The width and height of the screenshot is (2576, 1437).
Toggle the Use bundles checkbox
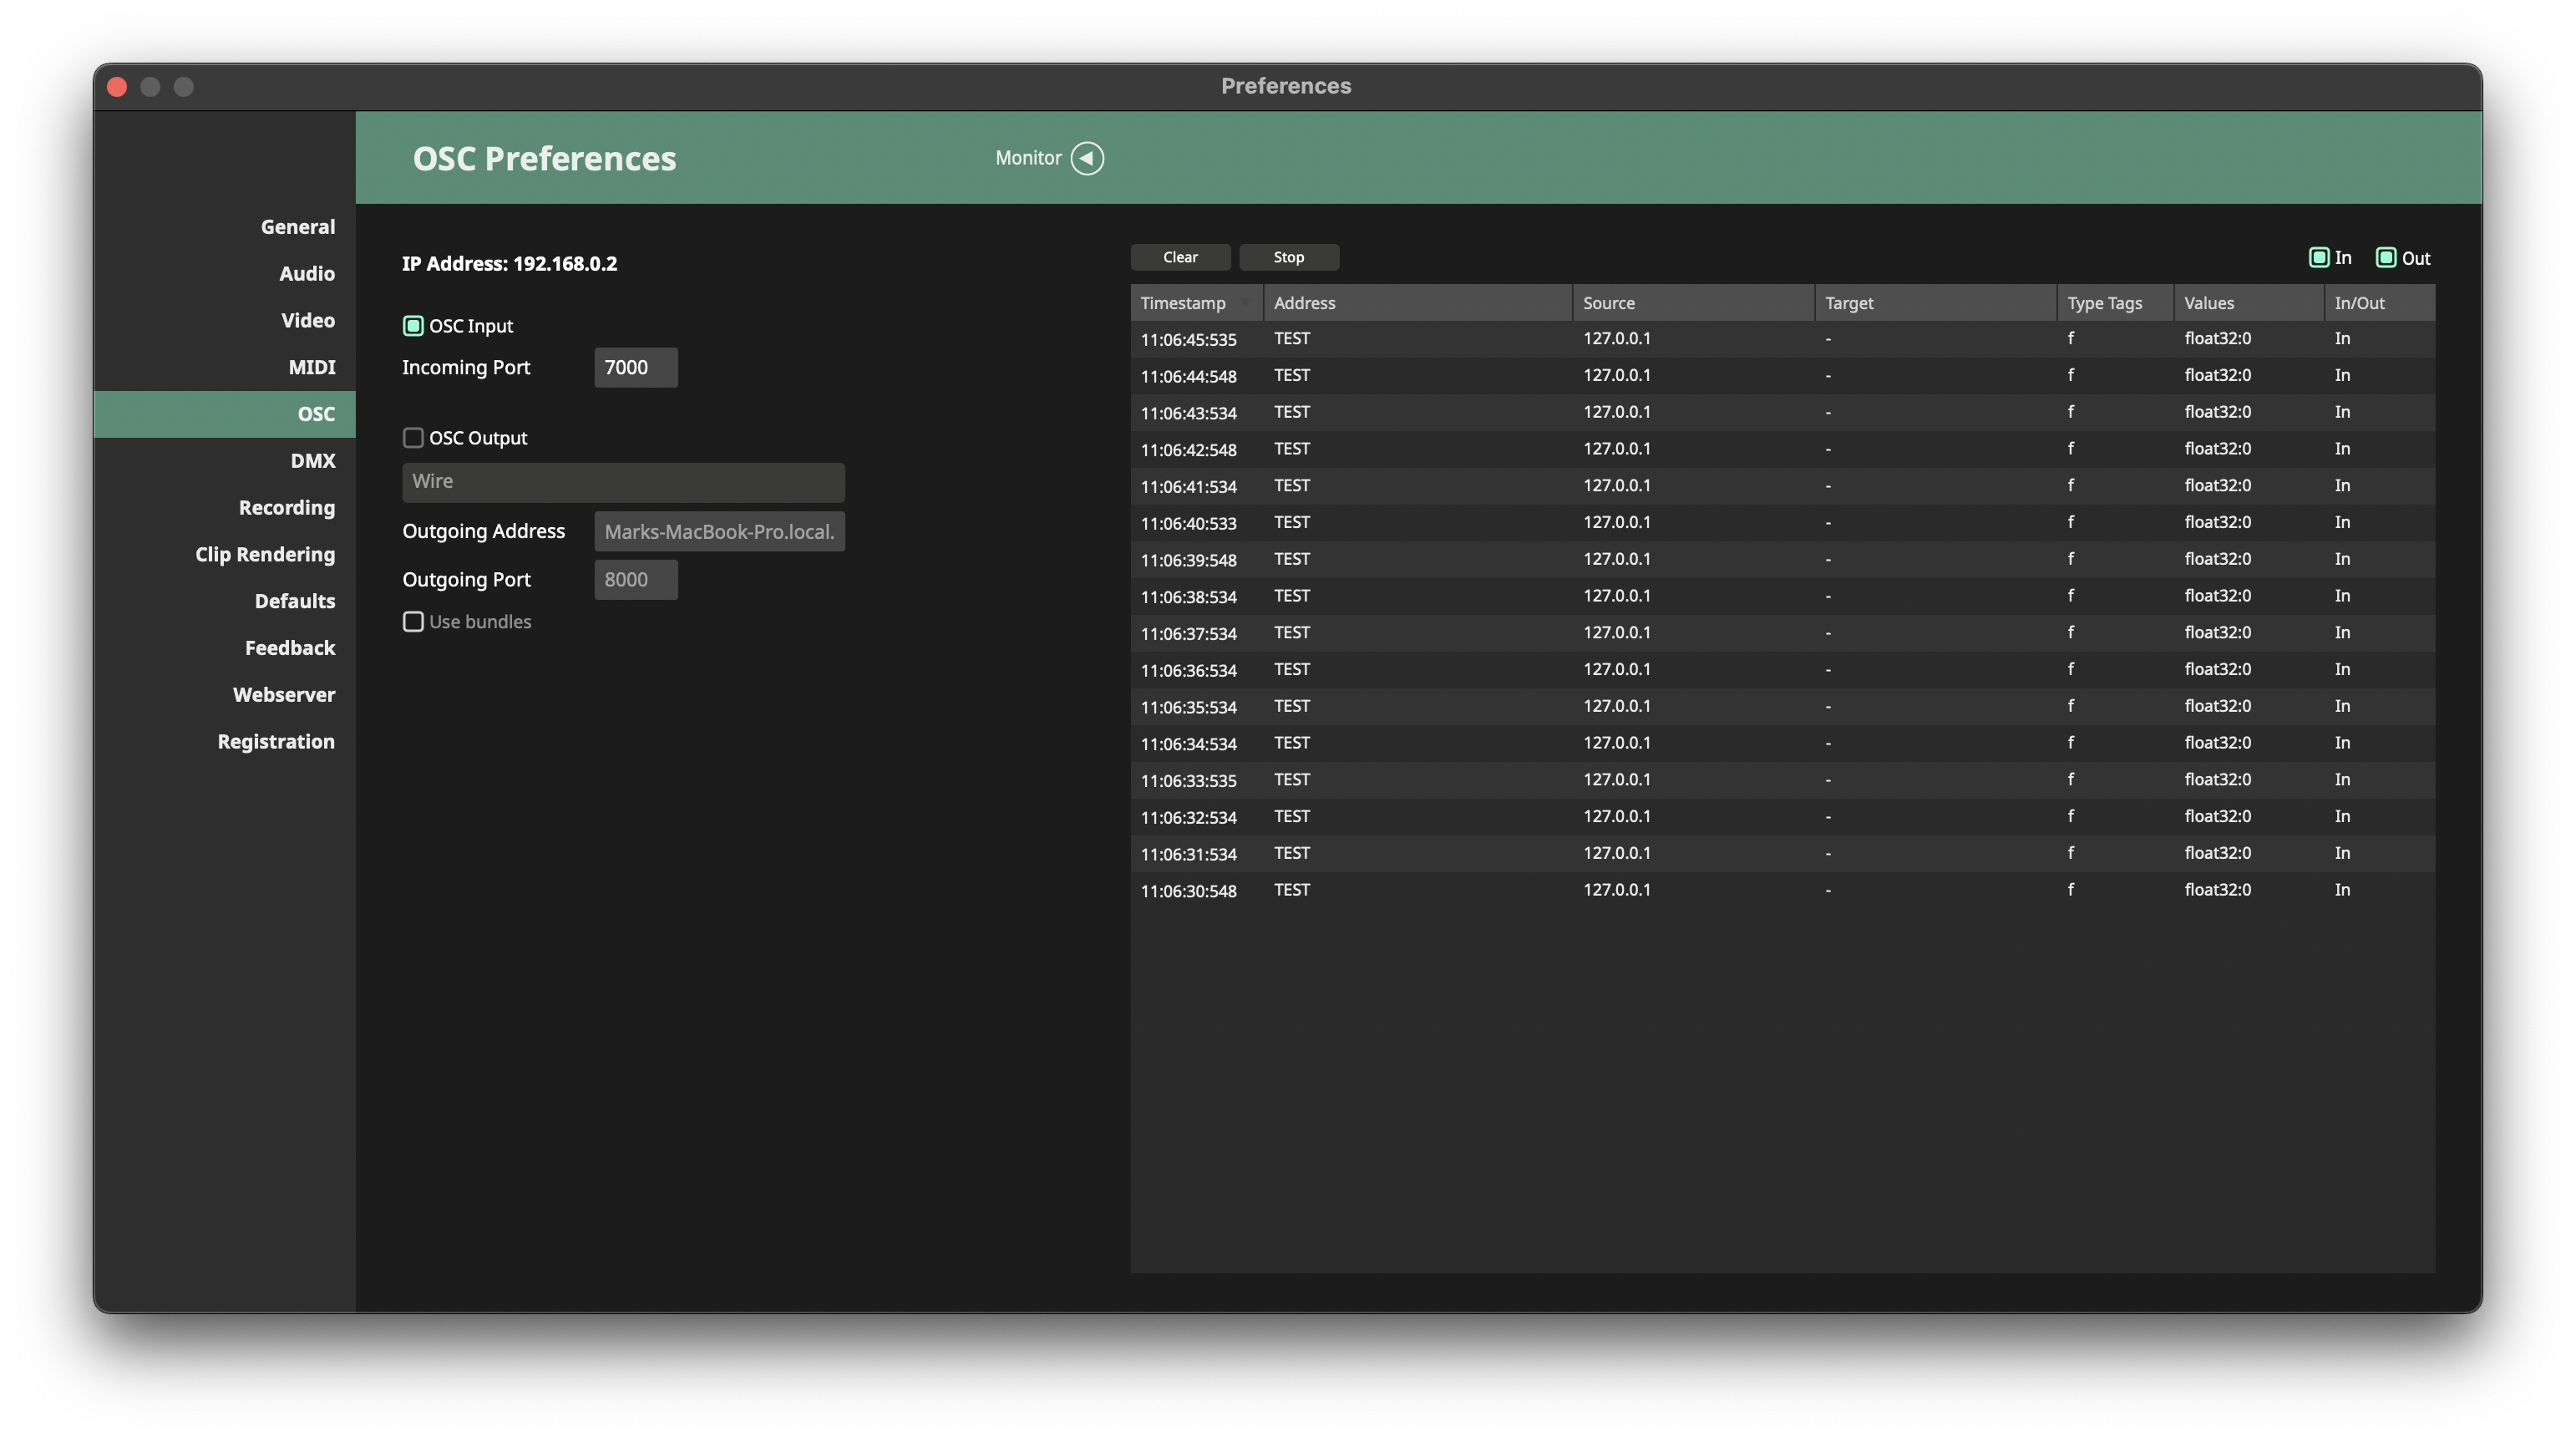tap(413, 622)
